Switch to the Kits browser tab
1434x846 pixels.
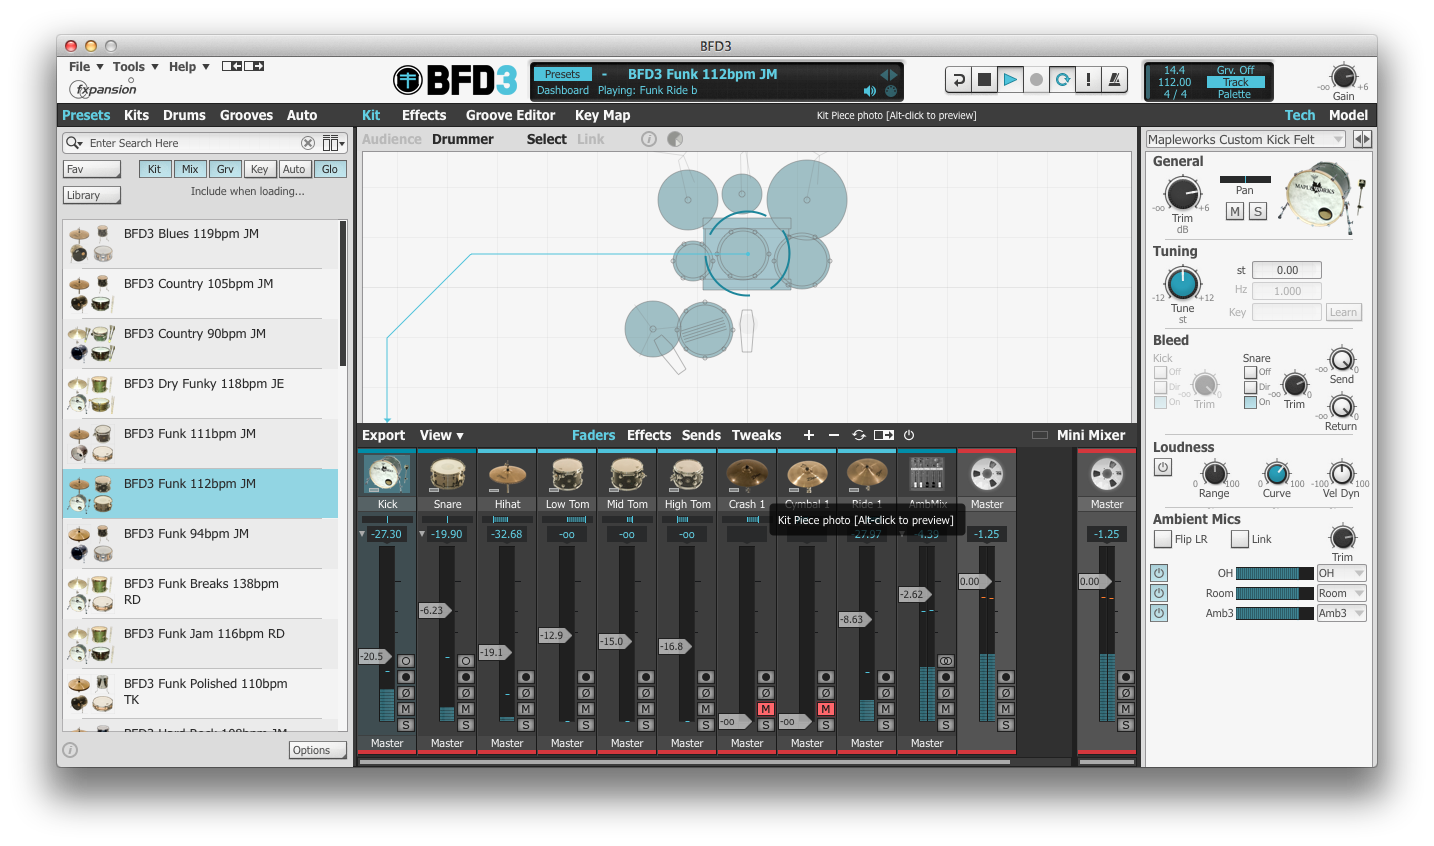coord(136,115)
